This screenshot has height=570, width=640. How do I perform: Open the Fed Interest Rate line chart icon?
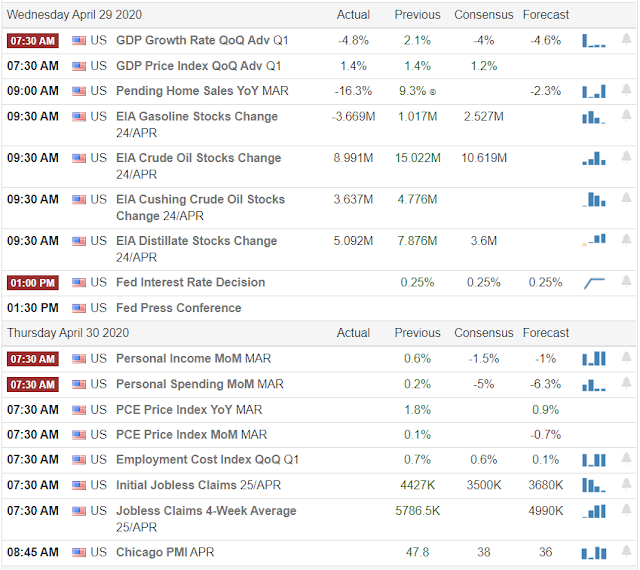click(x=594, y=283)
